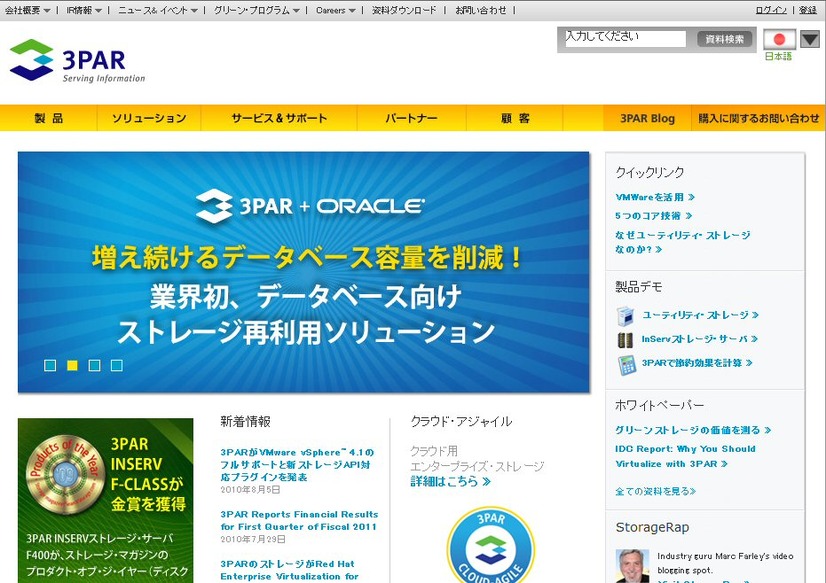Image resolution: width=826 pixels, height=583 pixels.
Task: Click IDC Report Why You Should Virtualize link
Action: [x=685, y=456]
